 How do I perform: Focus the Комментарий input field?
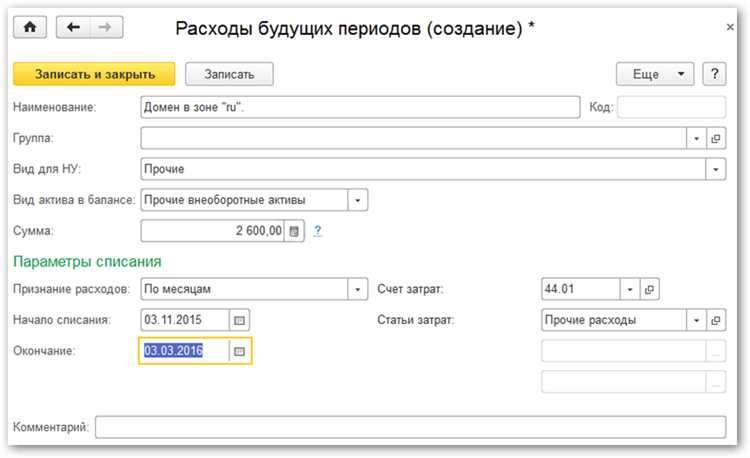(410, 427)
